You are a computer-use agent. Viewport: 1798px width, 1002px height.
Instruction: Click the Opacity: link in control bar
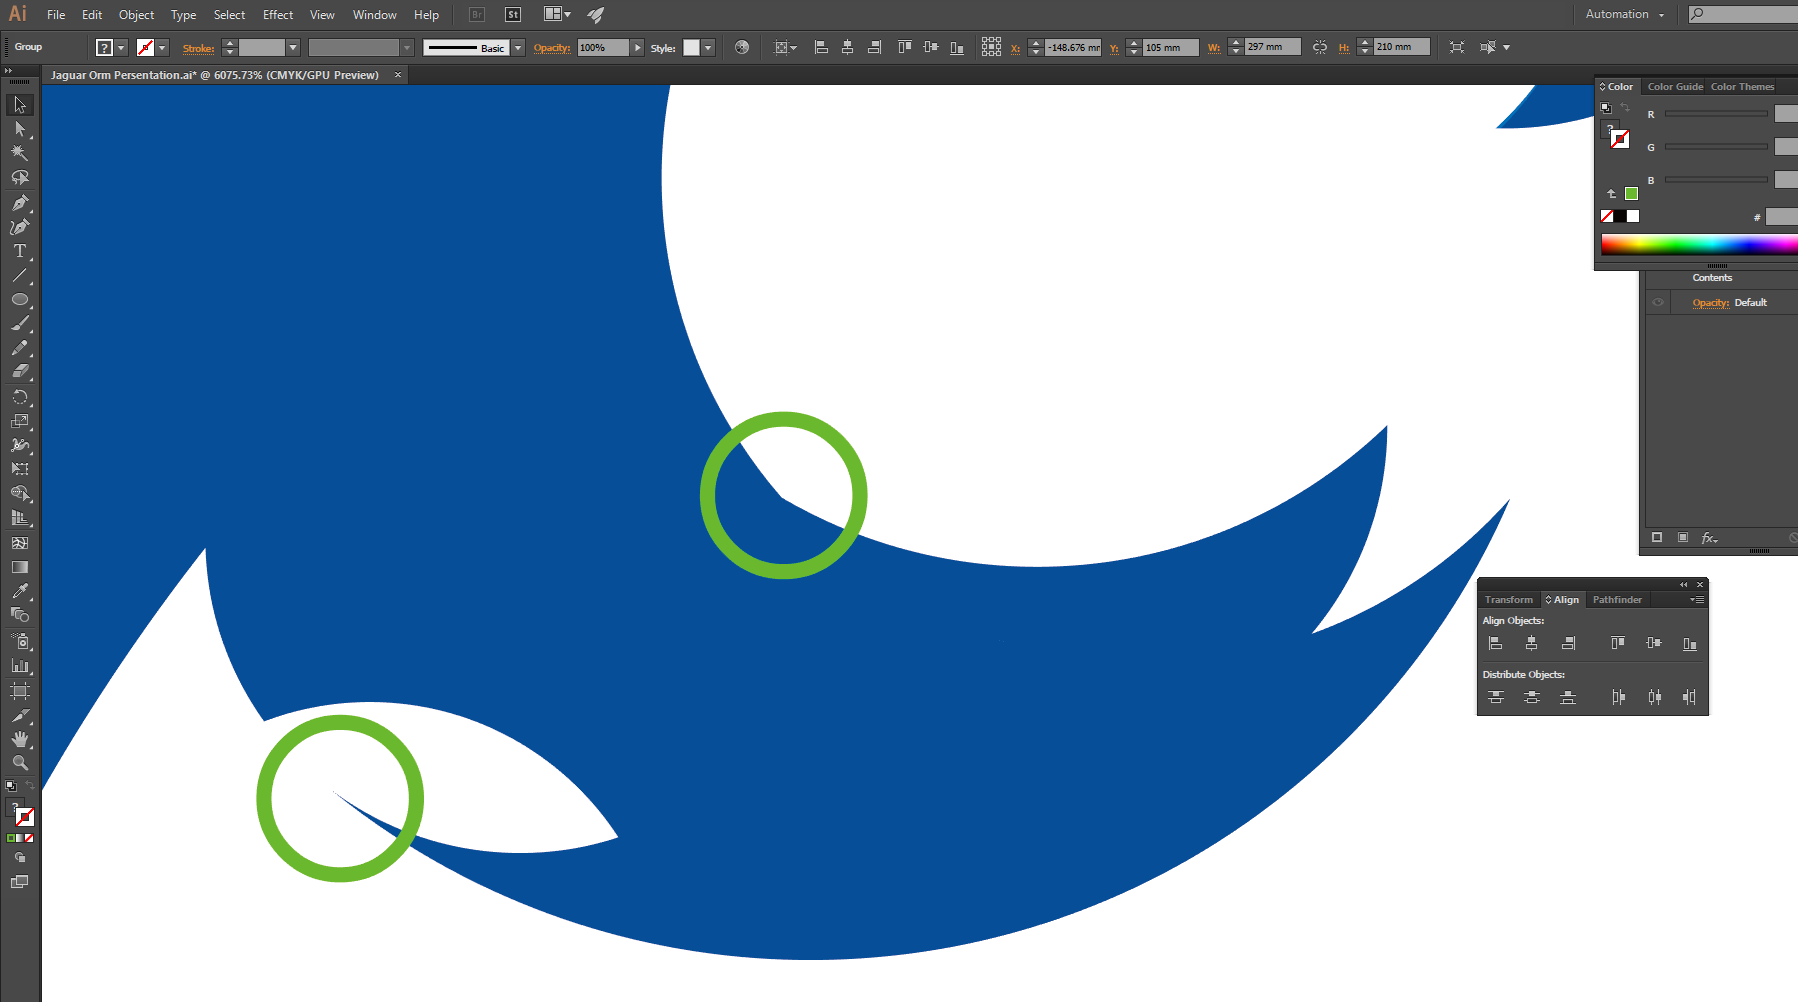click(x=552, y=48)
